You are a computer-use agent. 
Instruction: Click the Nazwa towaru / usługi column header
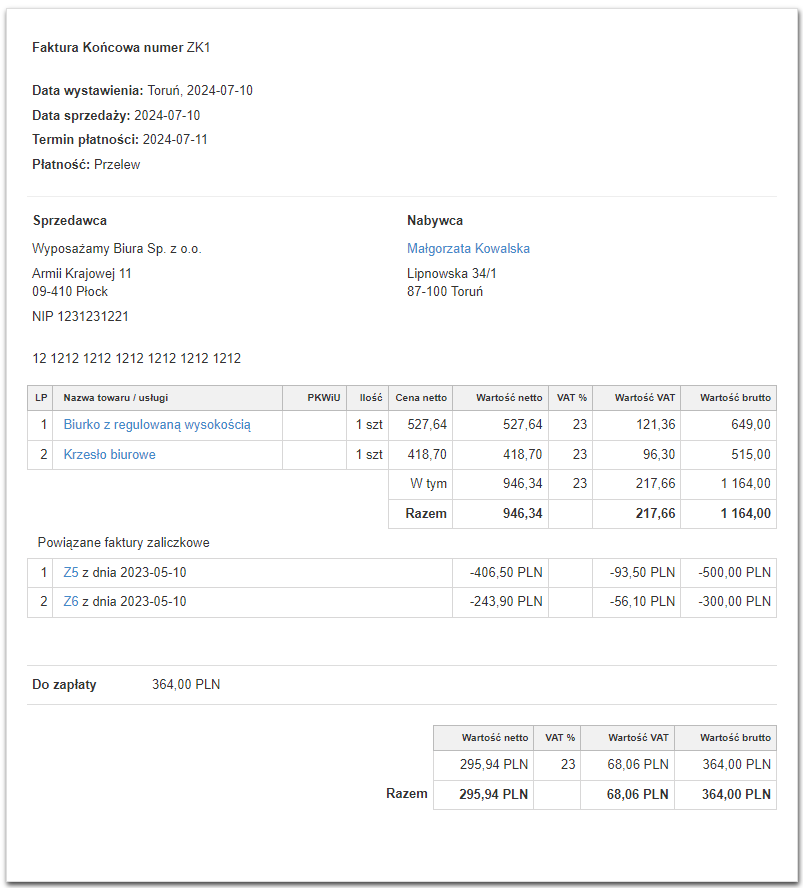click(116, 398)
